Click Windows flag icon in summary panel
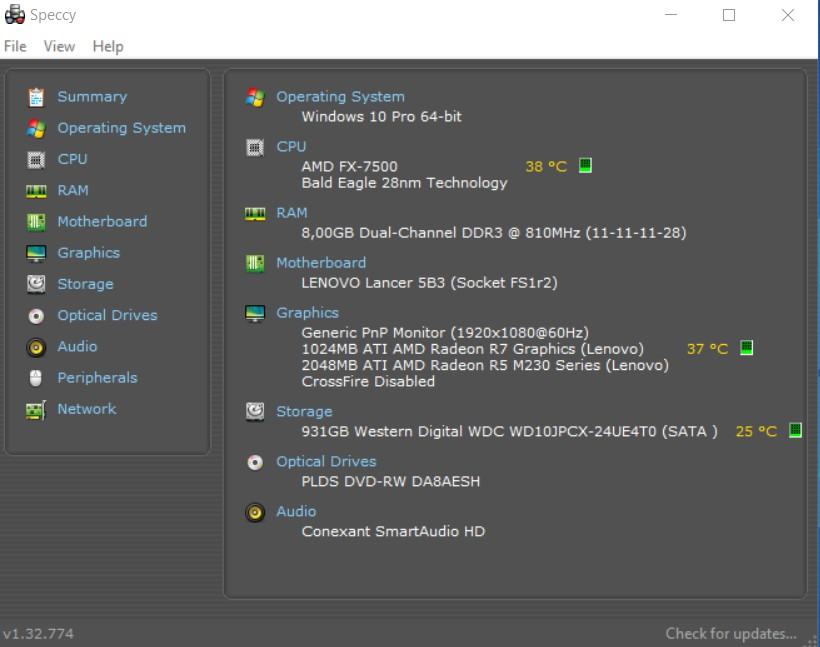The height and width of the screenshot is (647, 820). click(255, 97)
